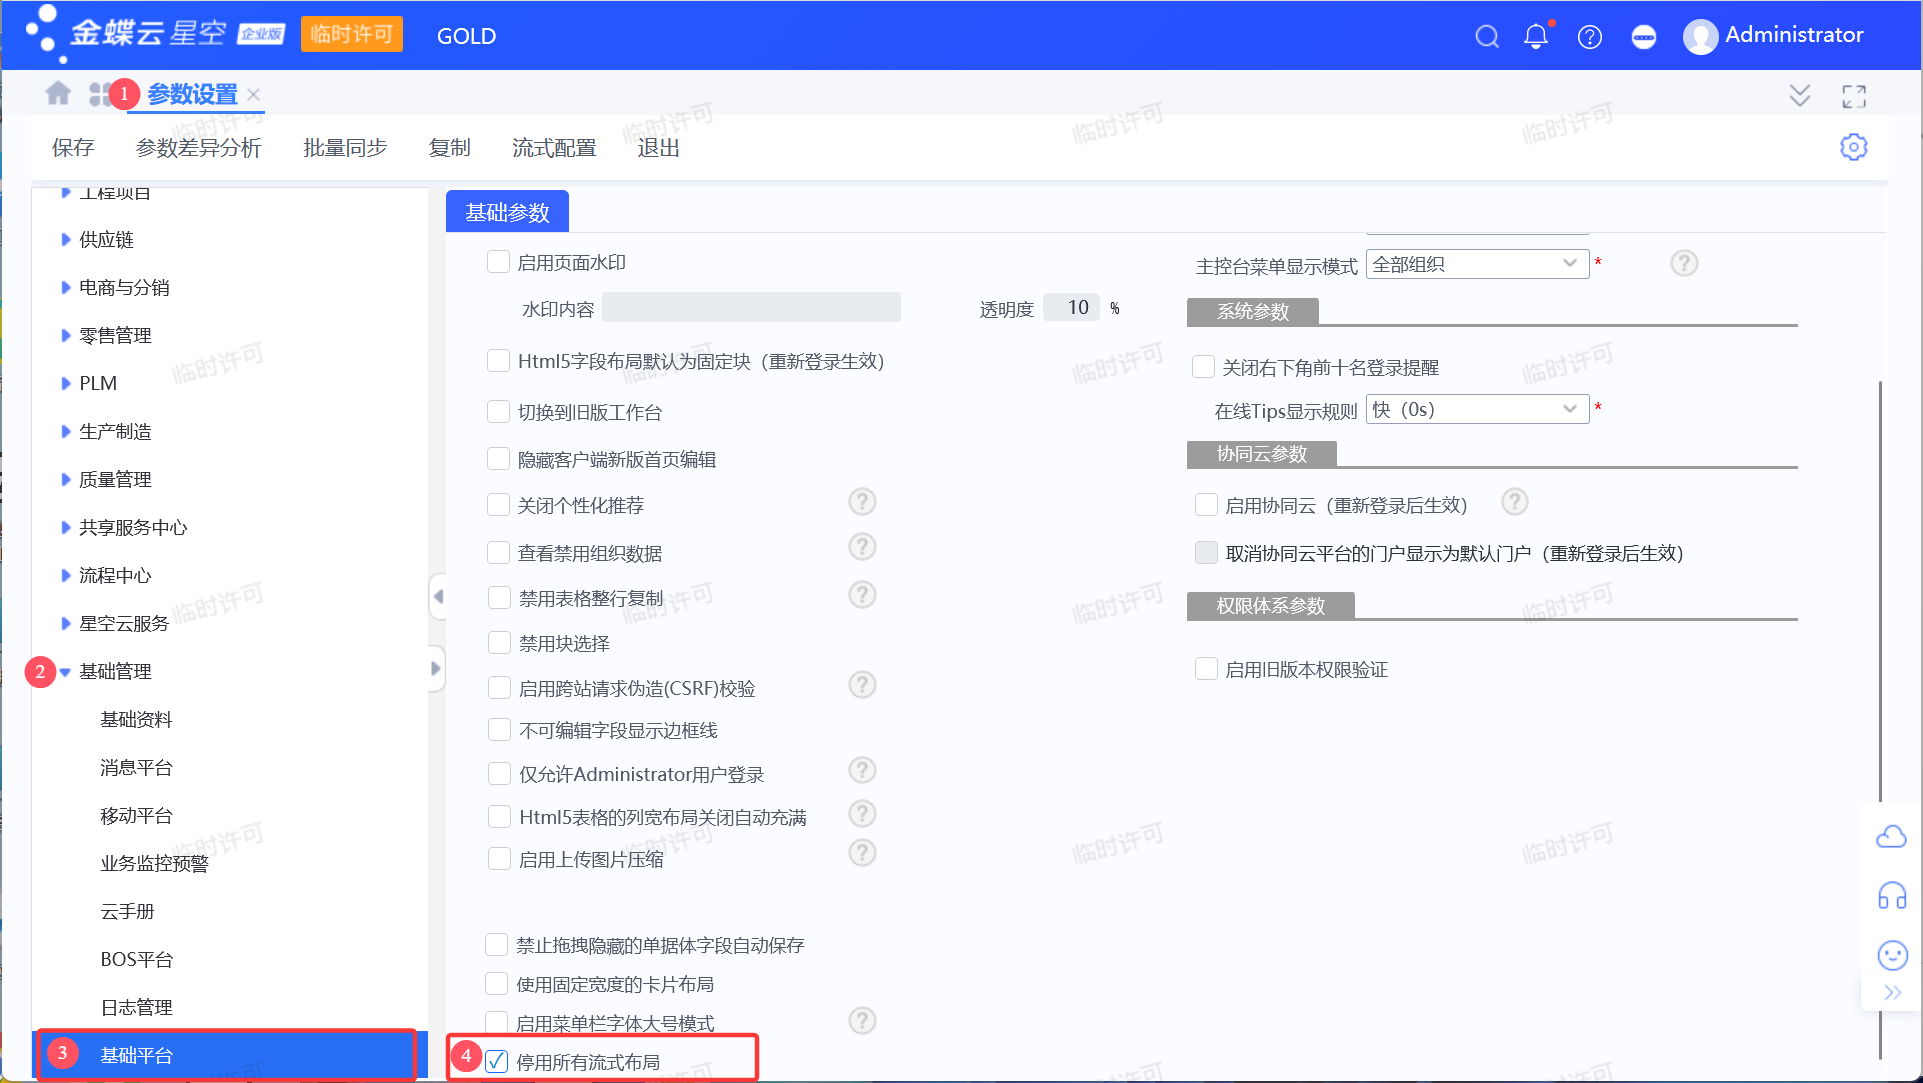This screenshot has width=1923, height=1083.
Task: Click 保存 button in toolbar
Action: tap(72, 148)
